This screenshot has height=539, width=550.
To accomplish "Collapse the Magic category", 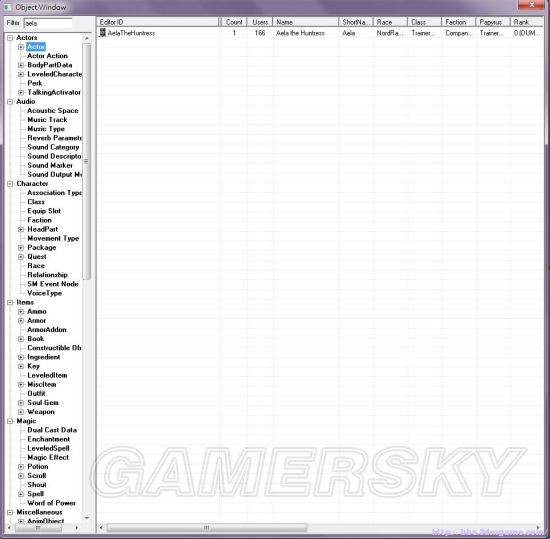I will (x=10, y=421).
